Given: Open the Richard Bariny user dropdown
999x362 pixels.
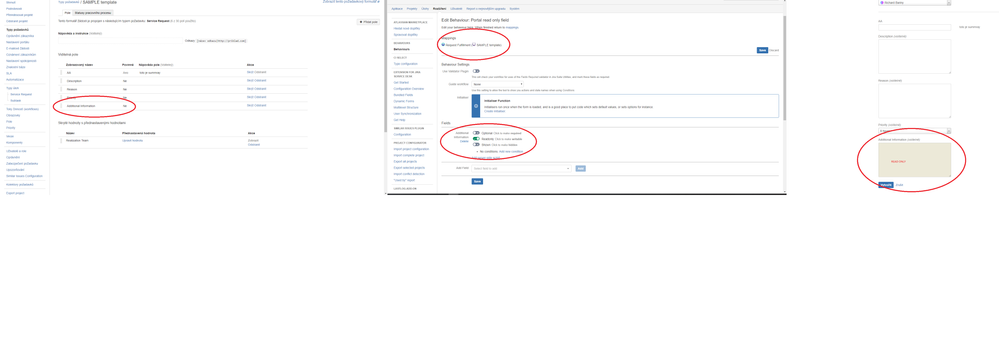Looking at the screenshot, I should coord(914,3).
